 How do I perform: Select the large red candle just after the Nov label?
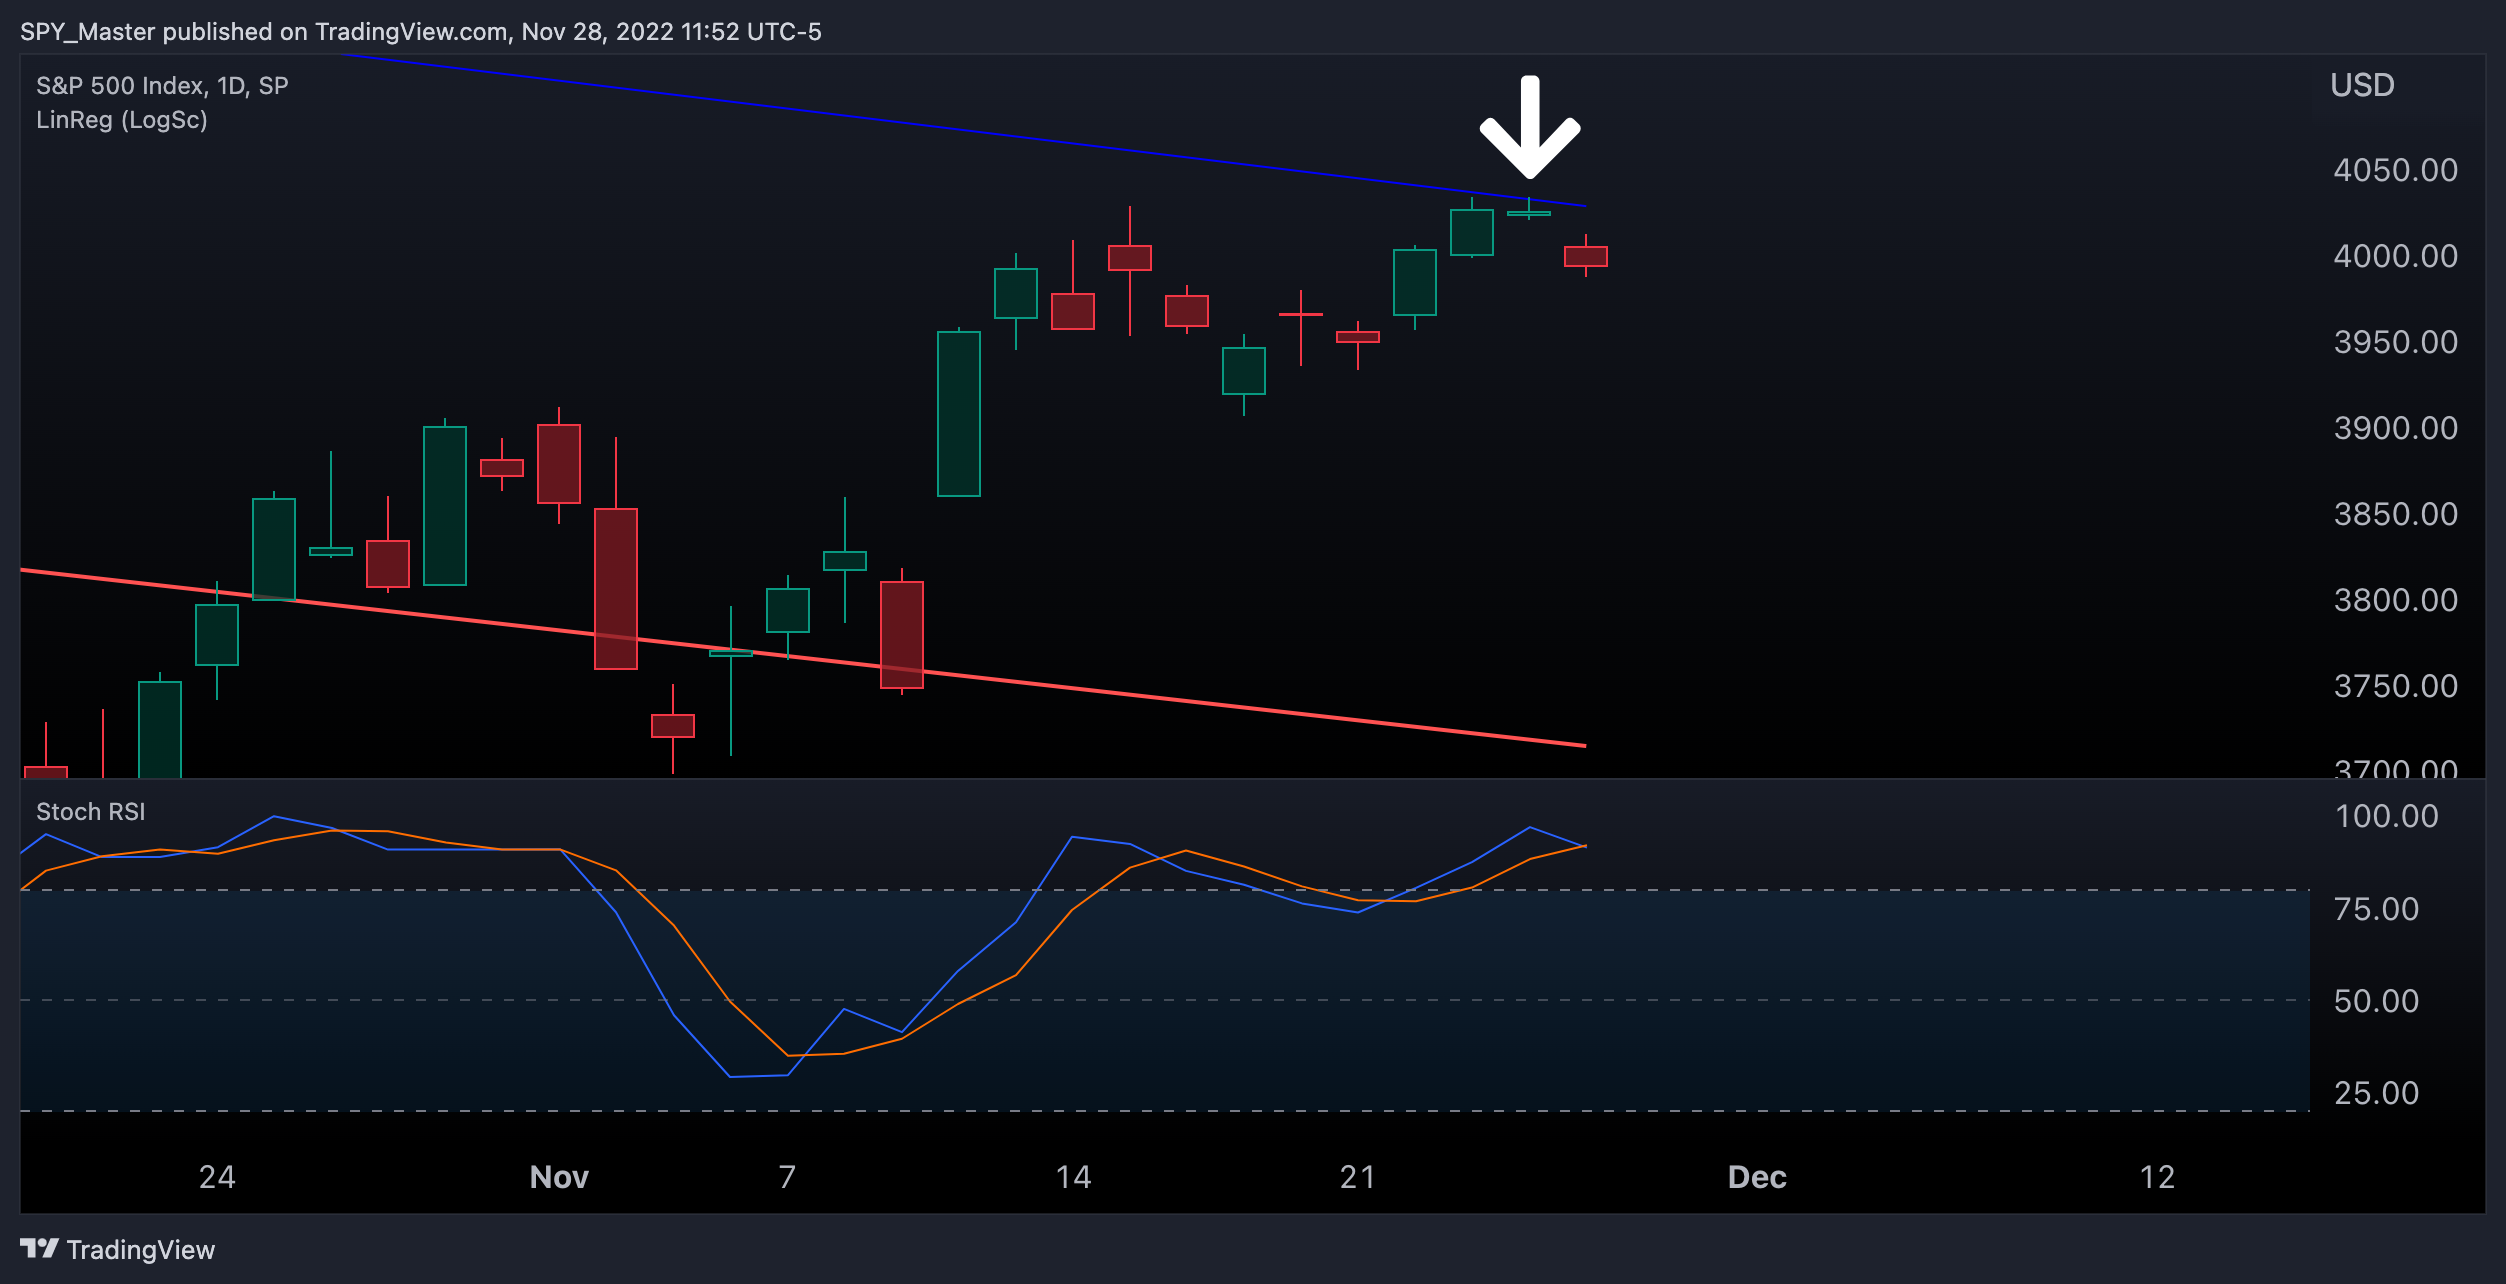coord(616,588)
